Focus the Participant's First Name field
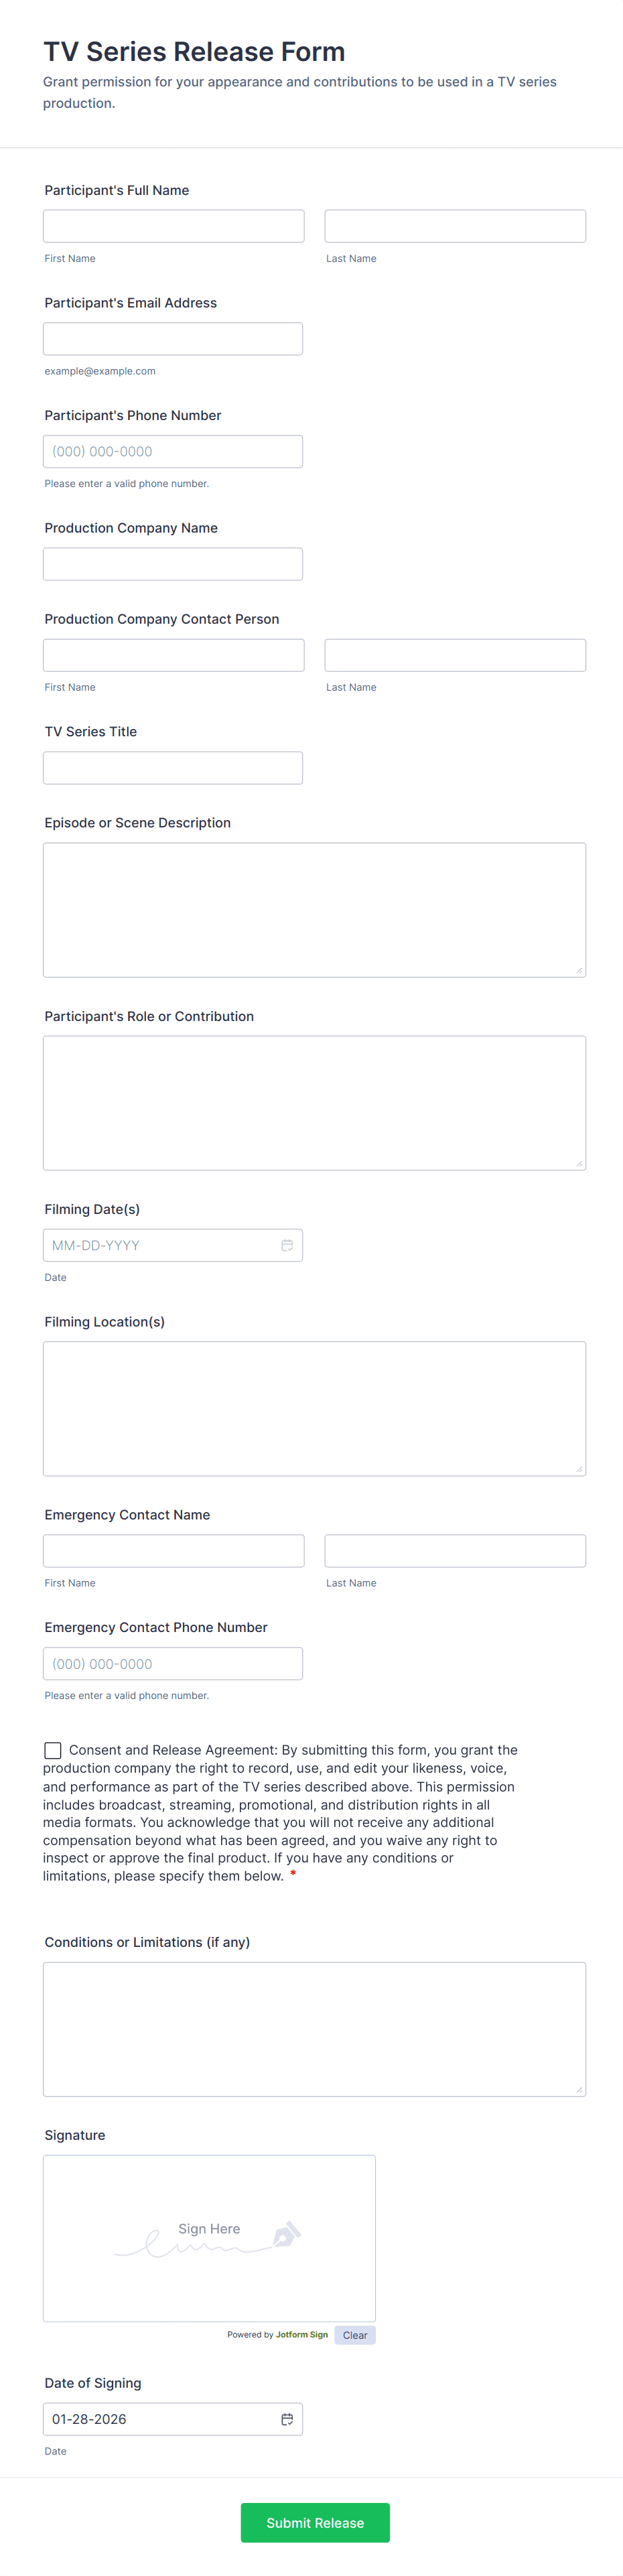Image resolution: width=623 pixels, height=2576 pixels. pos(174,226)
